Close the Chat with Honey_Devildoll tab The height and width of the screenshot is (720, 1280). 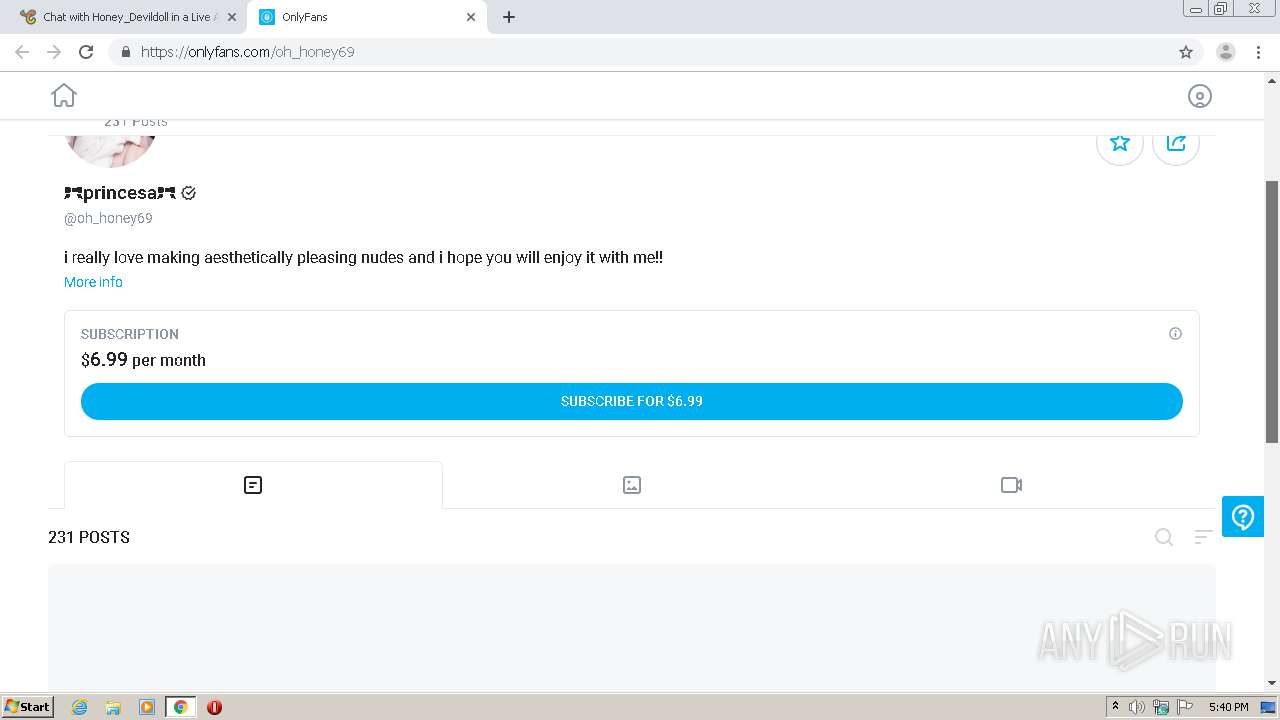click(x=232, y=17)
